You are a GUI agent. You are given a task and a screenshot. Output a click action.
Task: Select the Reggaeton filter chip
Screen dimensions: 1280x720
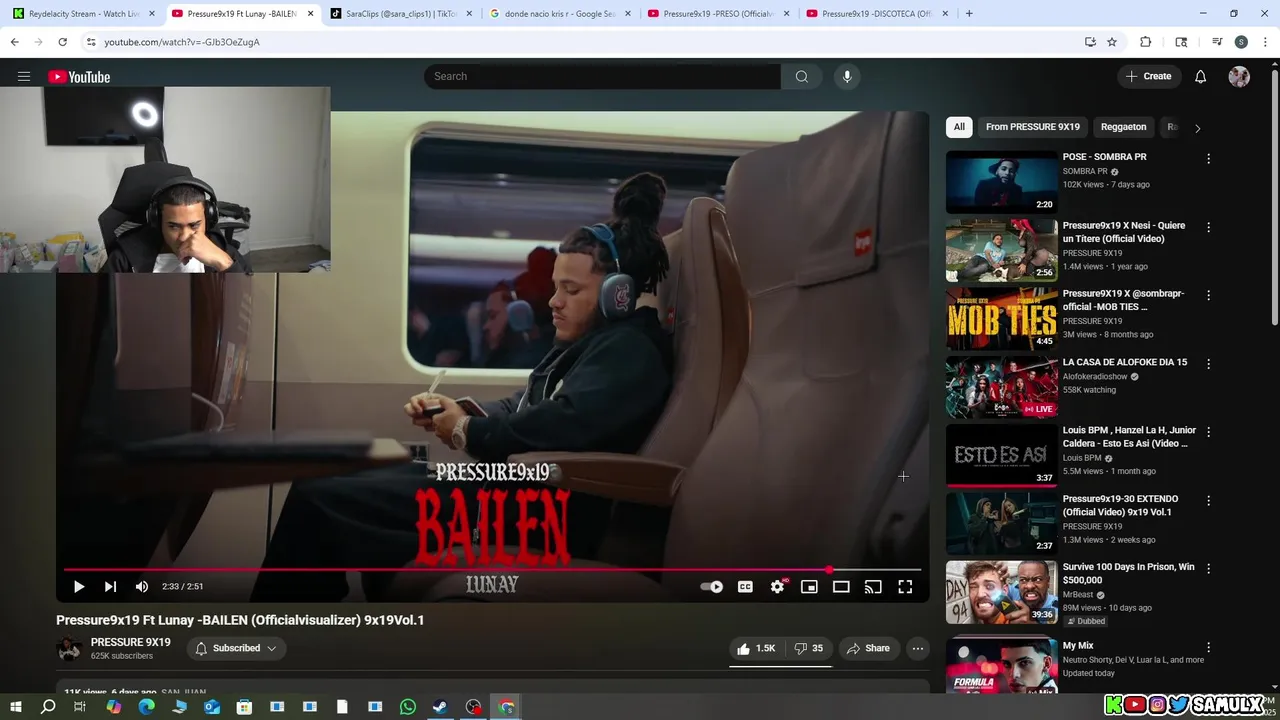tap(1123, 127)
